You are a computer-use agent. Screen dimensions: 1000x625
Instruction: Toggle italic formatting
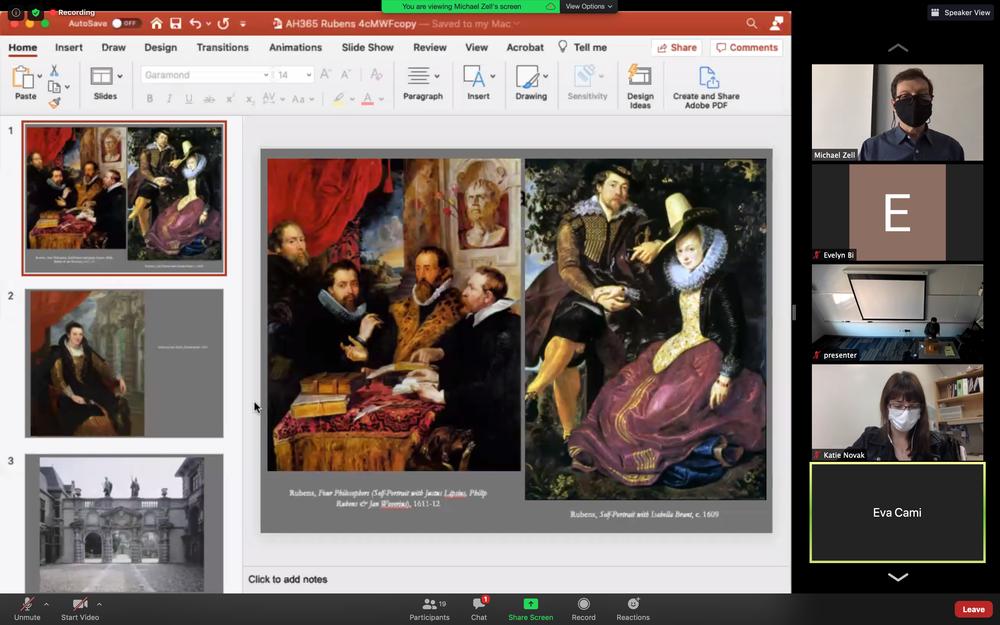[169, 99]
